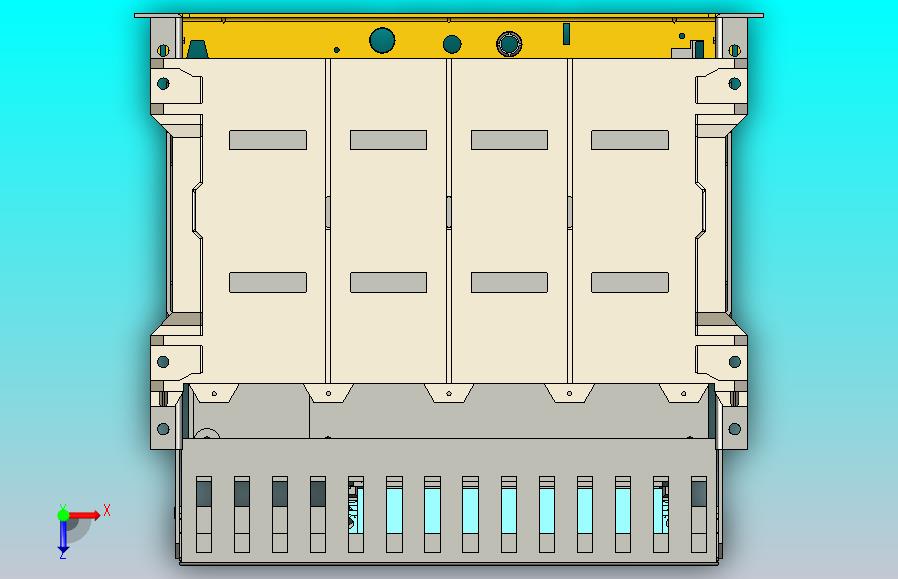Select lower gray rectangle on rightmost cream panel
The height and width of the screenshot is (579, 898).
pyautogui.click(x=630, y=282)
